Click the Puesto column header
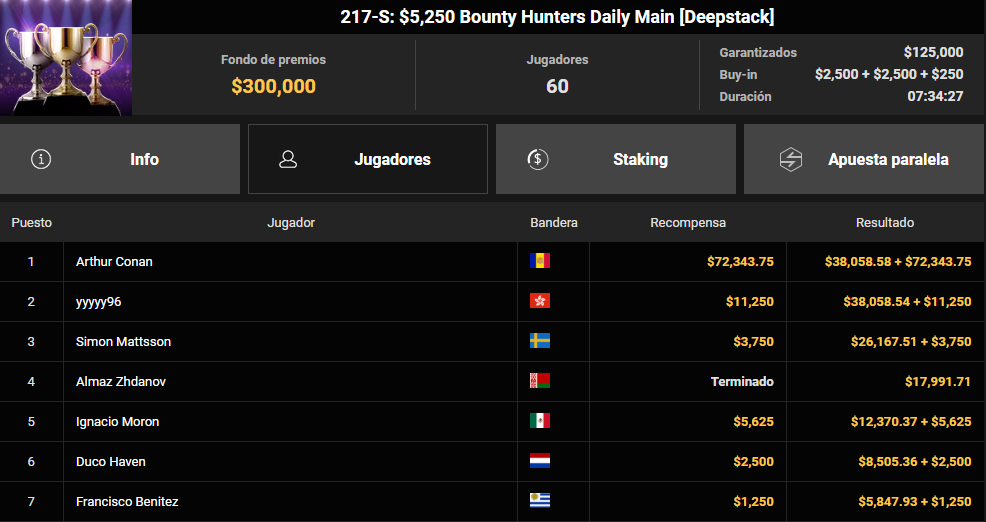 click(31, 223)
